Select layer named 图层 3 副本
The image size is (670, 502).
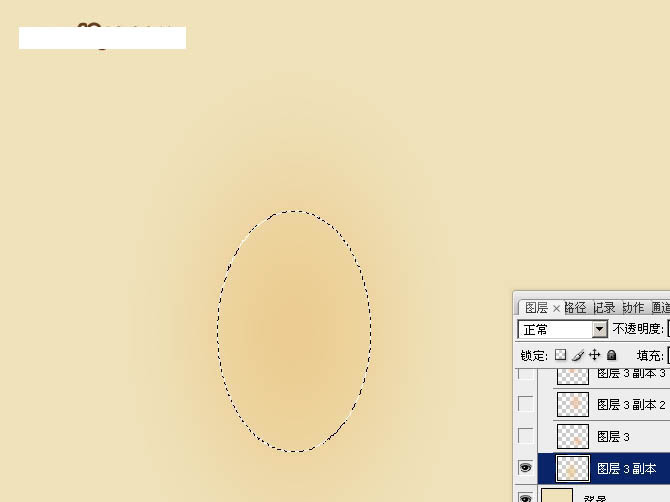pos(626,469)
